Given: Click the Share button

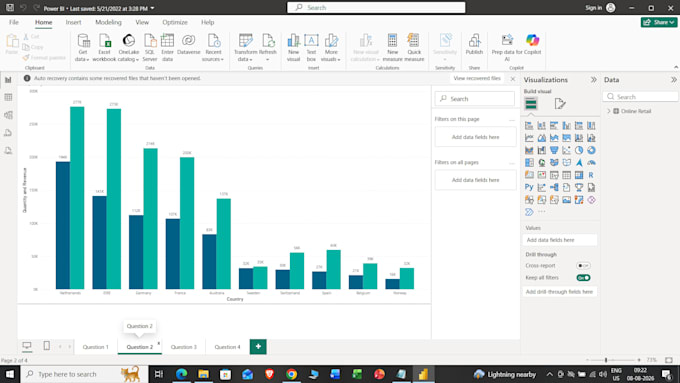Looking at the screenshot, I should coord(659,22).
